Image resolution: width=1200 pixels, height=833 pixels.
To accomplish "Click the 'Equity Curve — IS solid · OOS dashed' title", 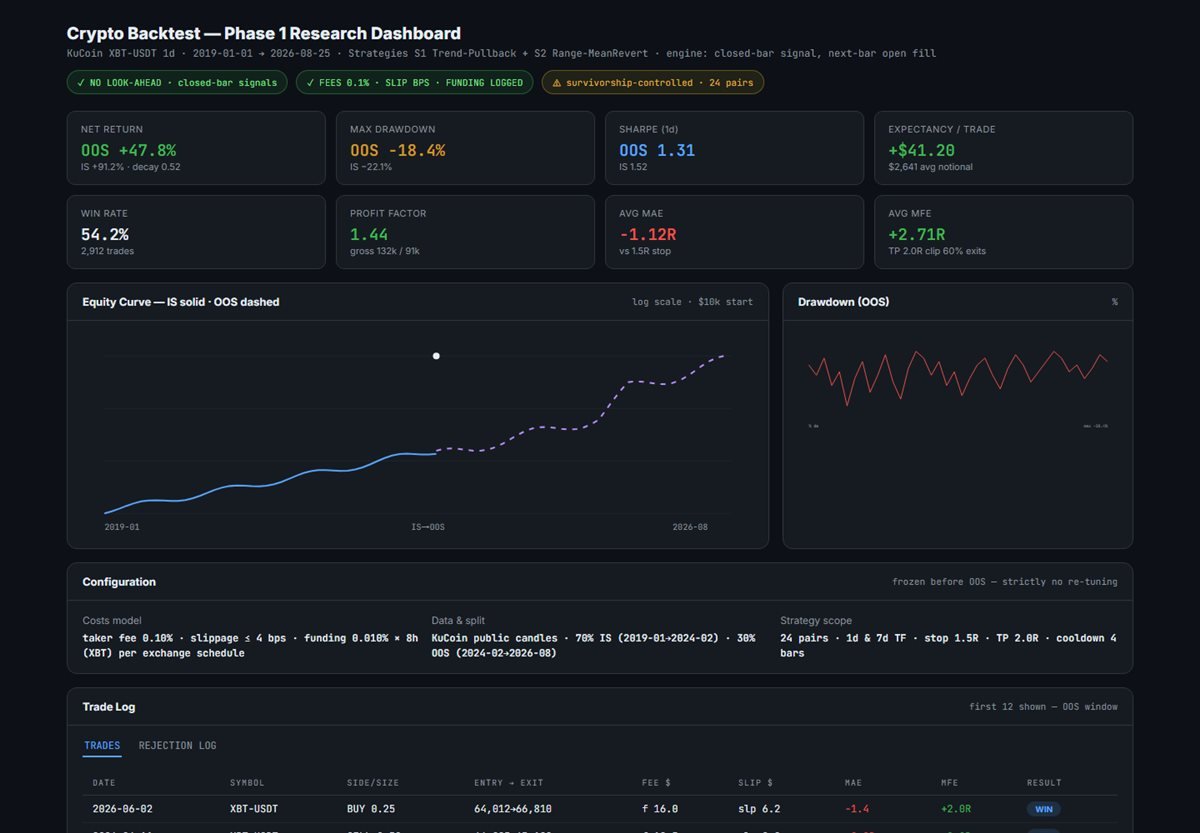I will [x=181, y=302].
